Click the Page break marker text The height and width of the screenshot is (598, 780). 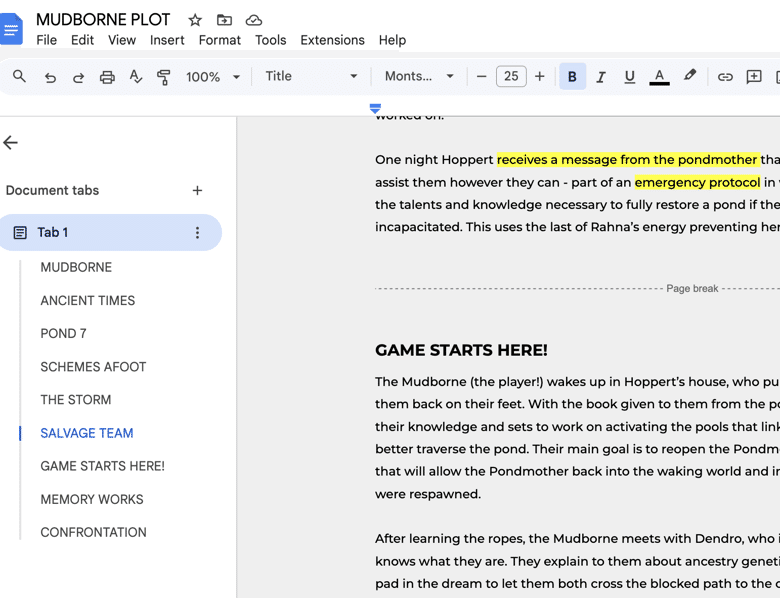click(x=692, y=289)
